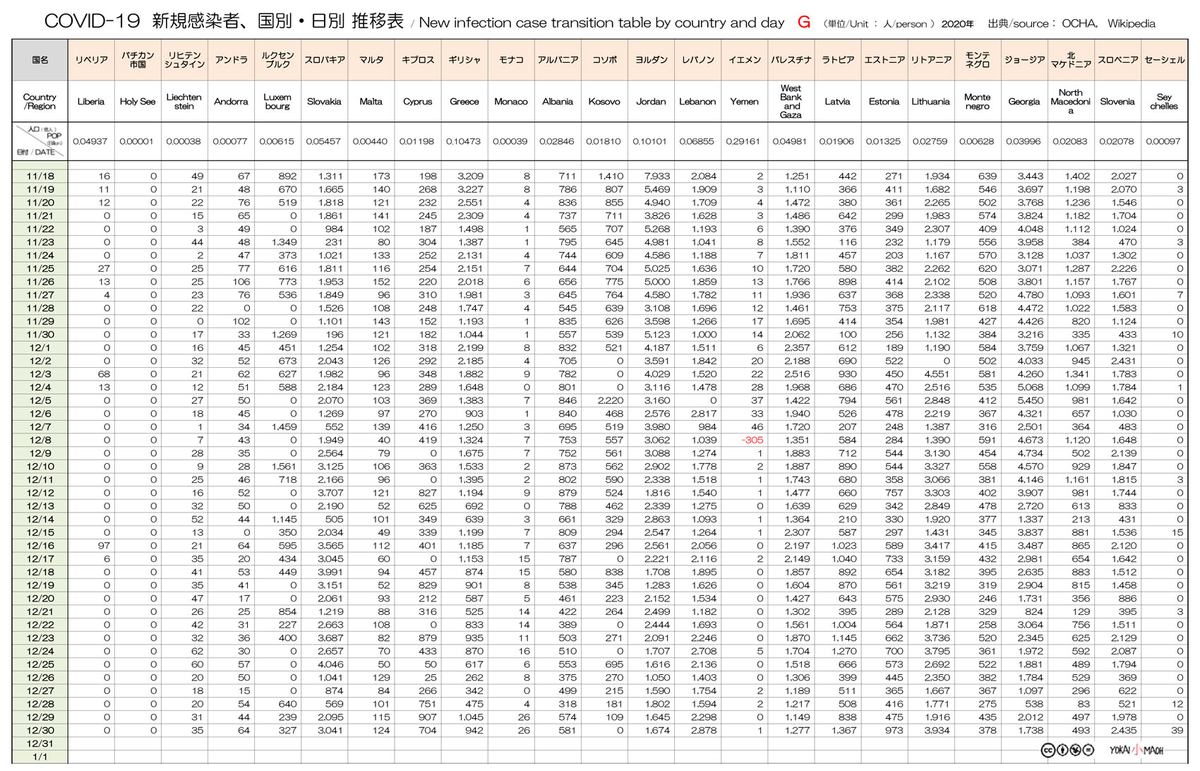
Task: Click the 'West Bank and Gaza' header cell
Action: click(x=791, y=101)
